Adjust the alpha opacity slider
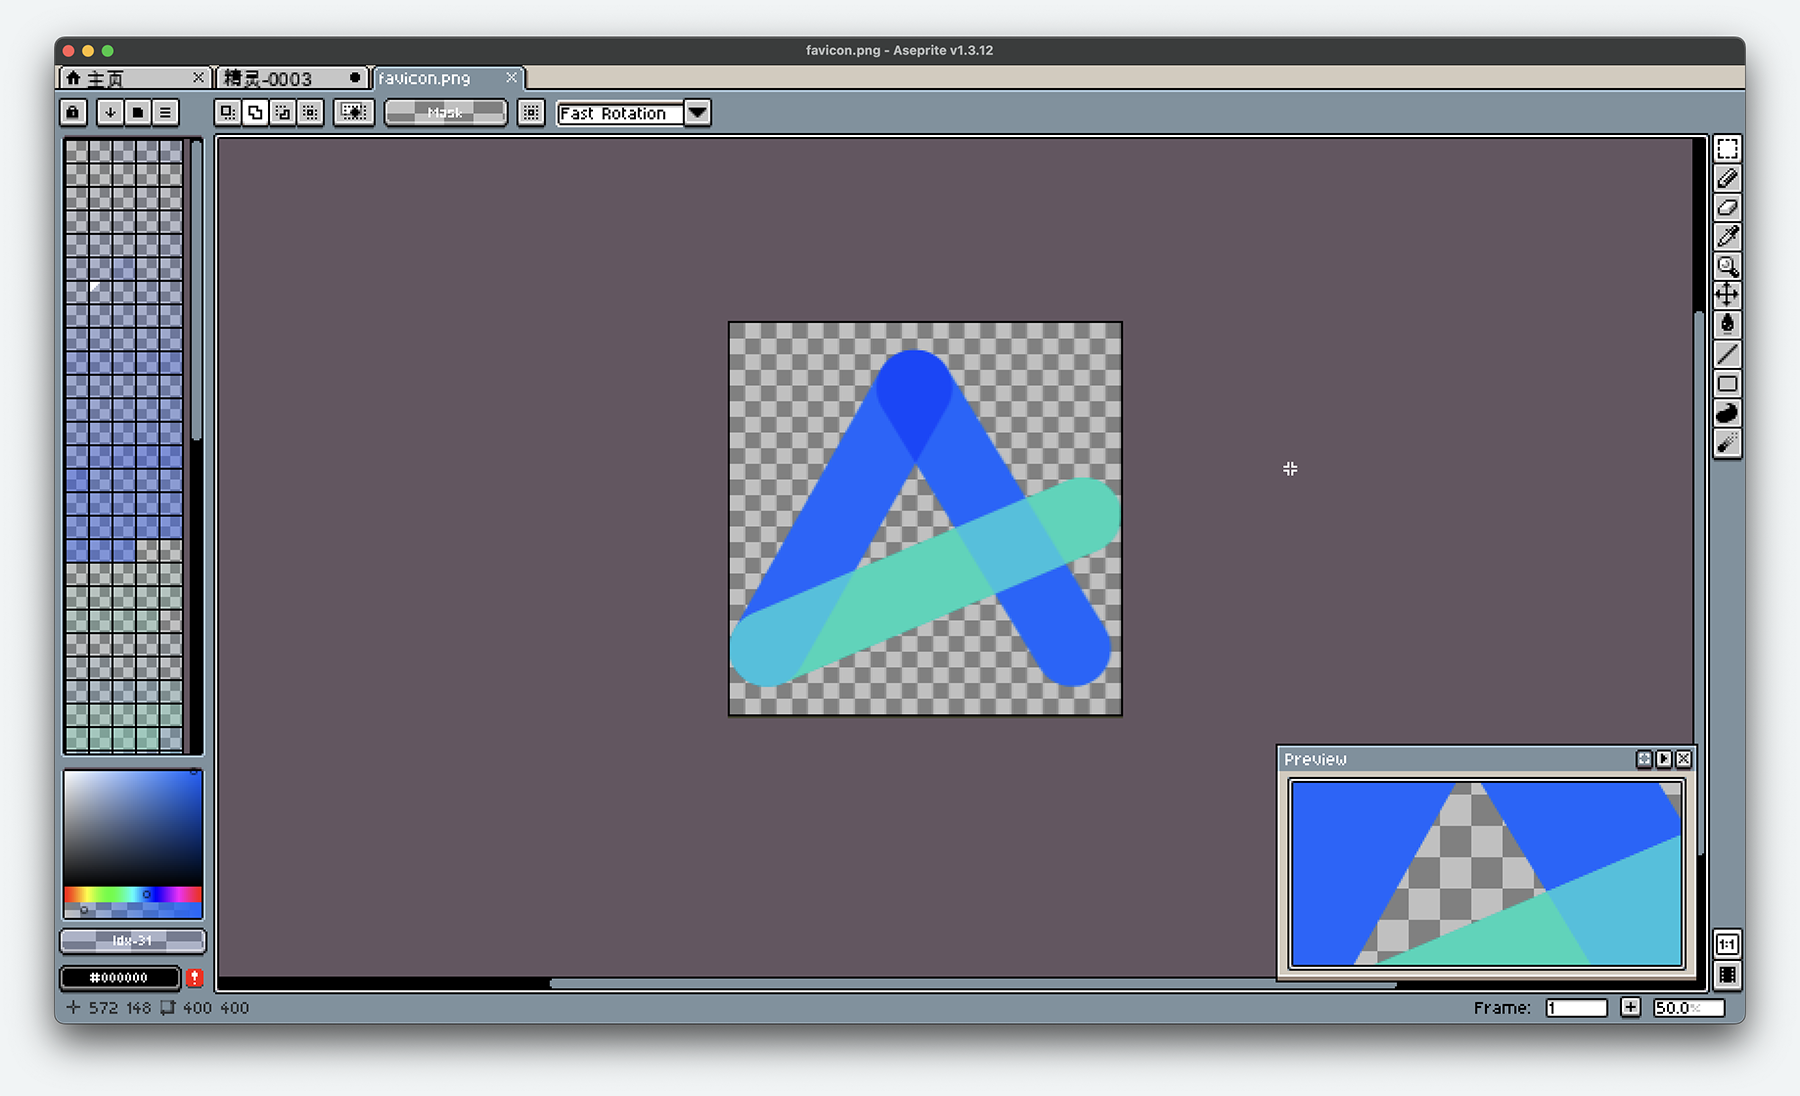The height and width of the screenshot is (1096, 1800). click(133, 910)
